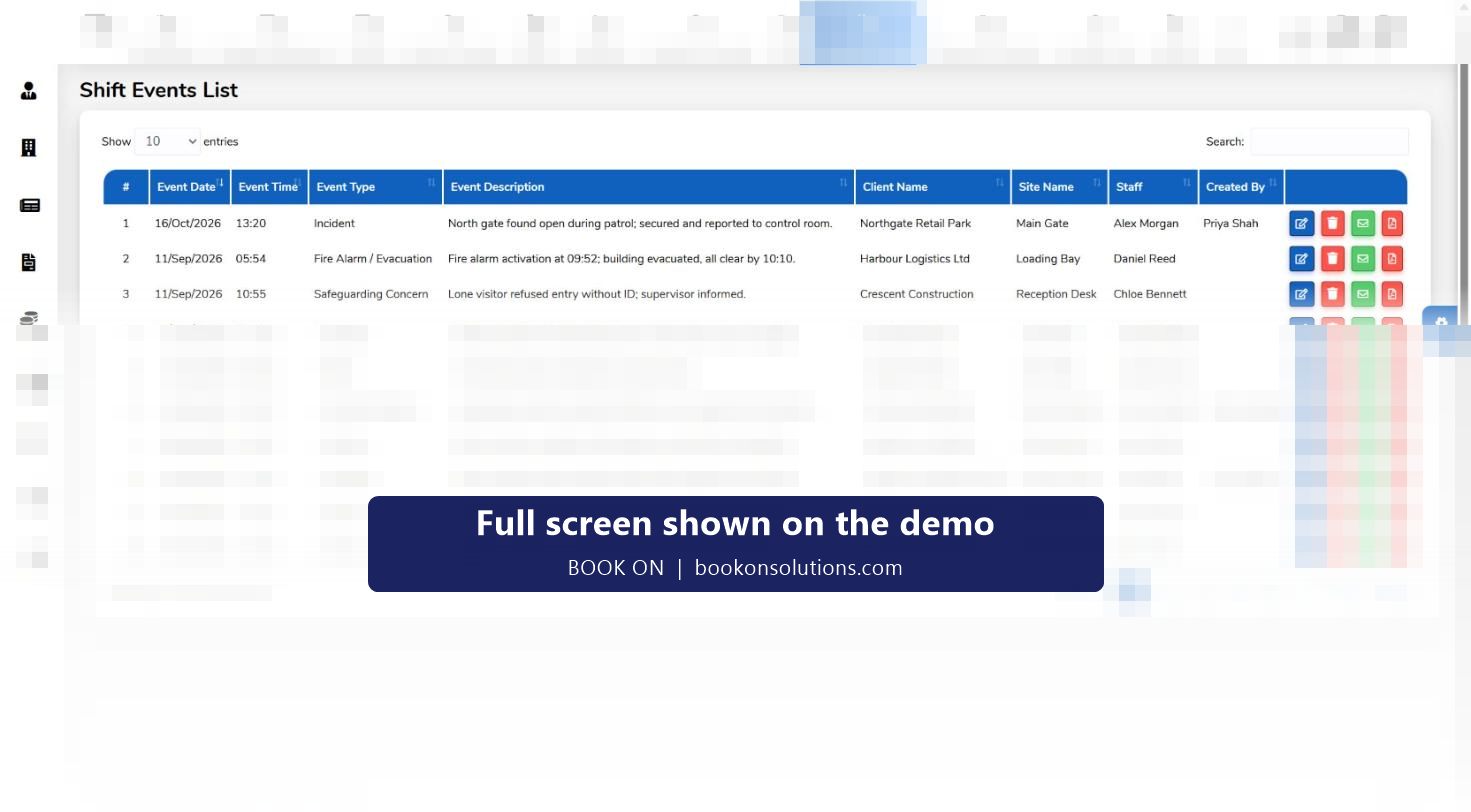Export Northgate Retail Park incident as PDF
Screen dimensions: 1471x812
point(1392,223)
